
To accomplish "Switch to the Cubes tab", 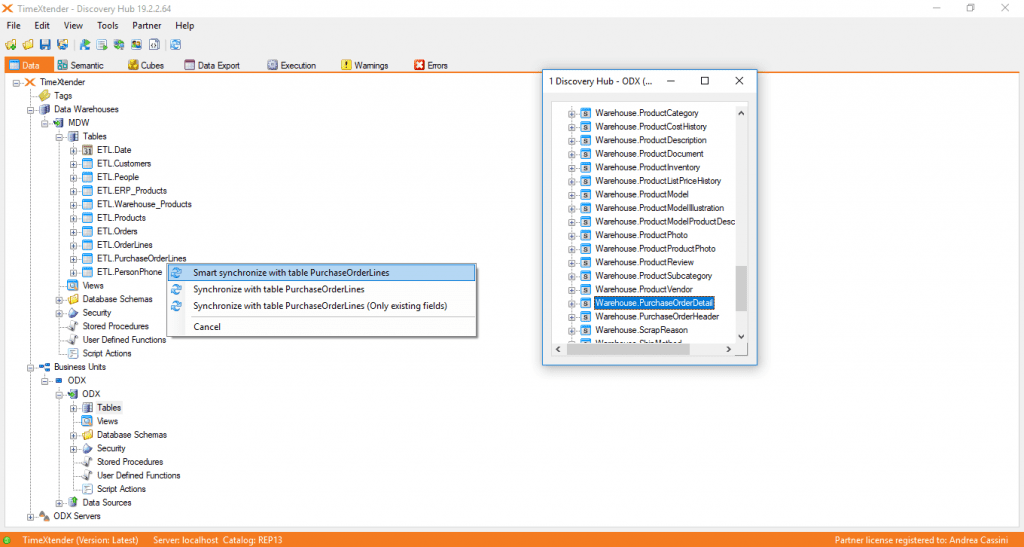I will [x=146, y=65].
